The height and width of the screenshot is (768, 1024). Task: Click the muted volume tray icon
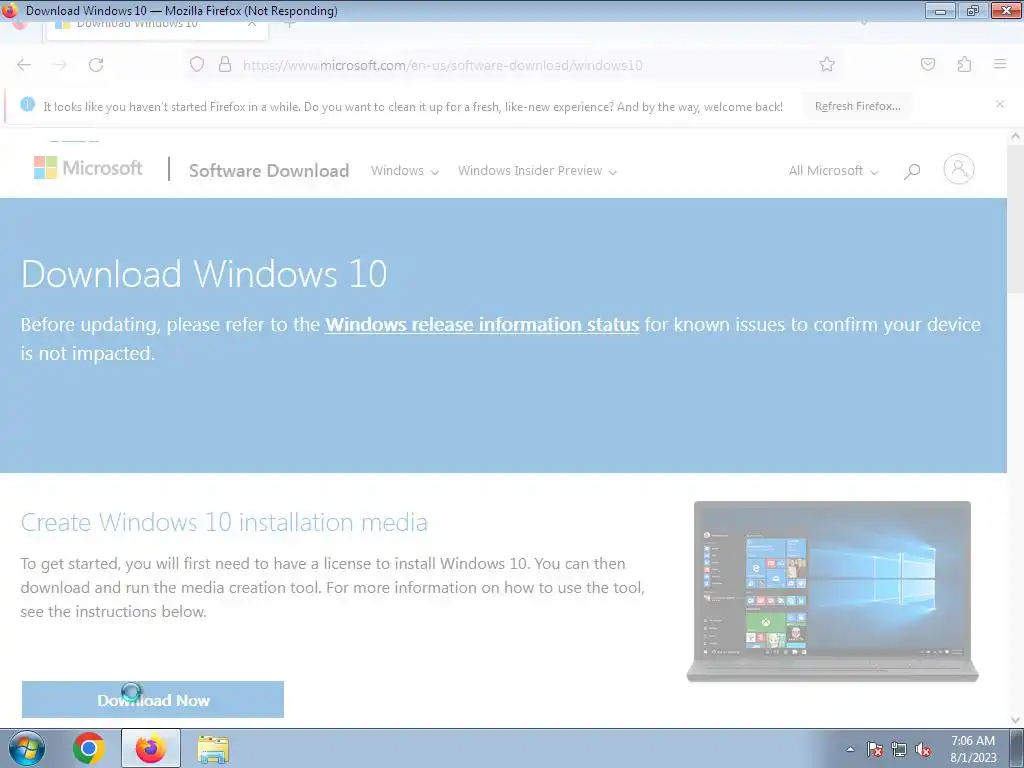tap(923, 749)
